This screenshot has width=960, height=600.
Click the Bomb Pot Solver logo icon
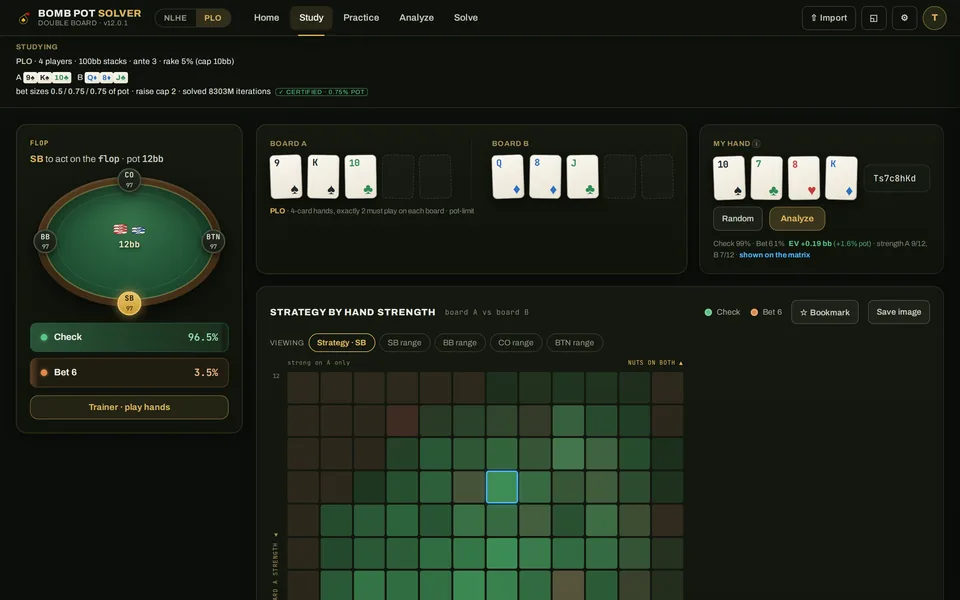click(24, 18)
